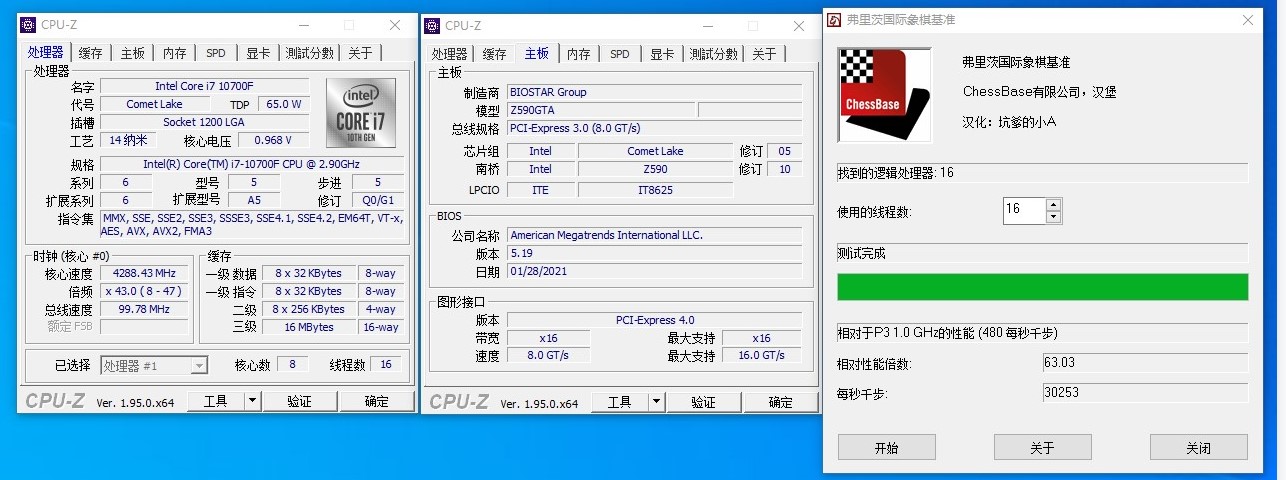This screenshot has width=1286, height=480.
Task: Click motherboard model field Z590GTA
Action: pyautogui.click(x=600, y=110)
